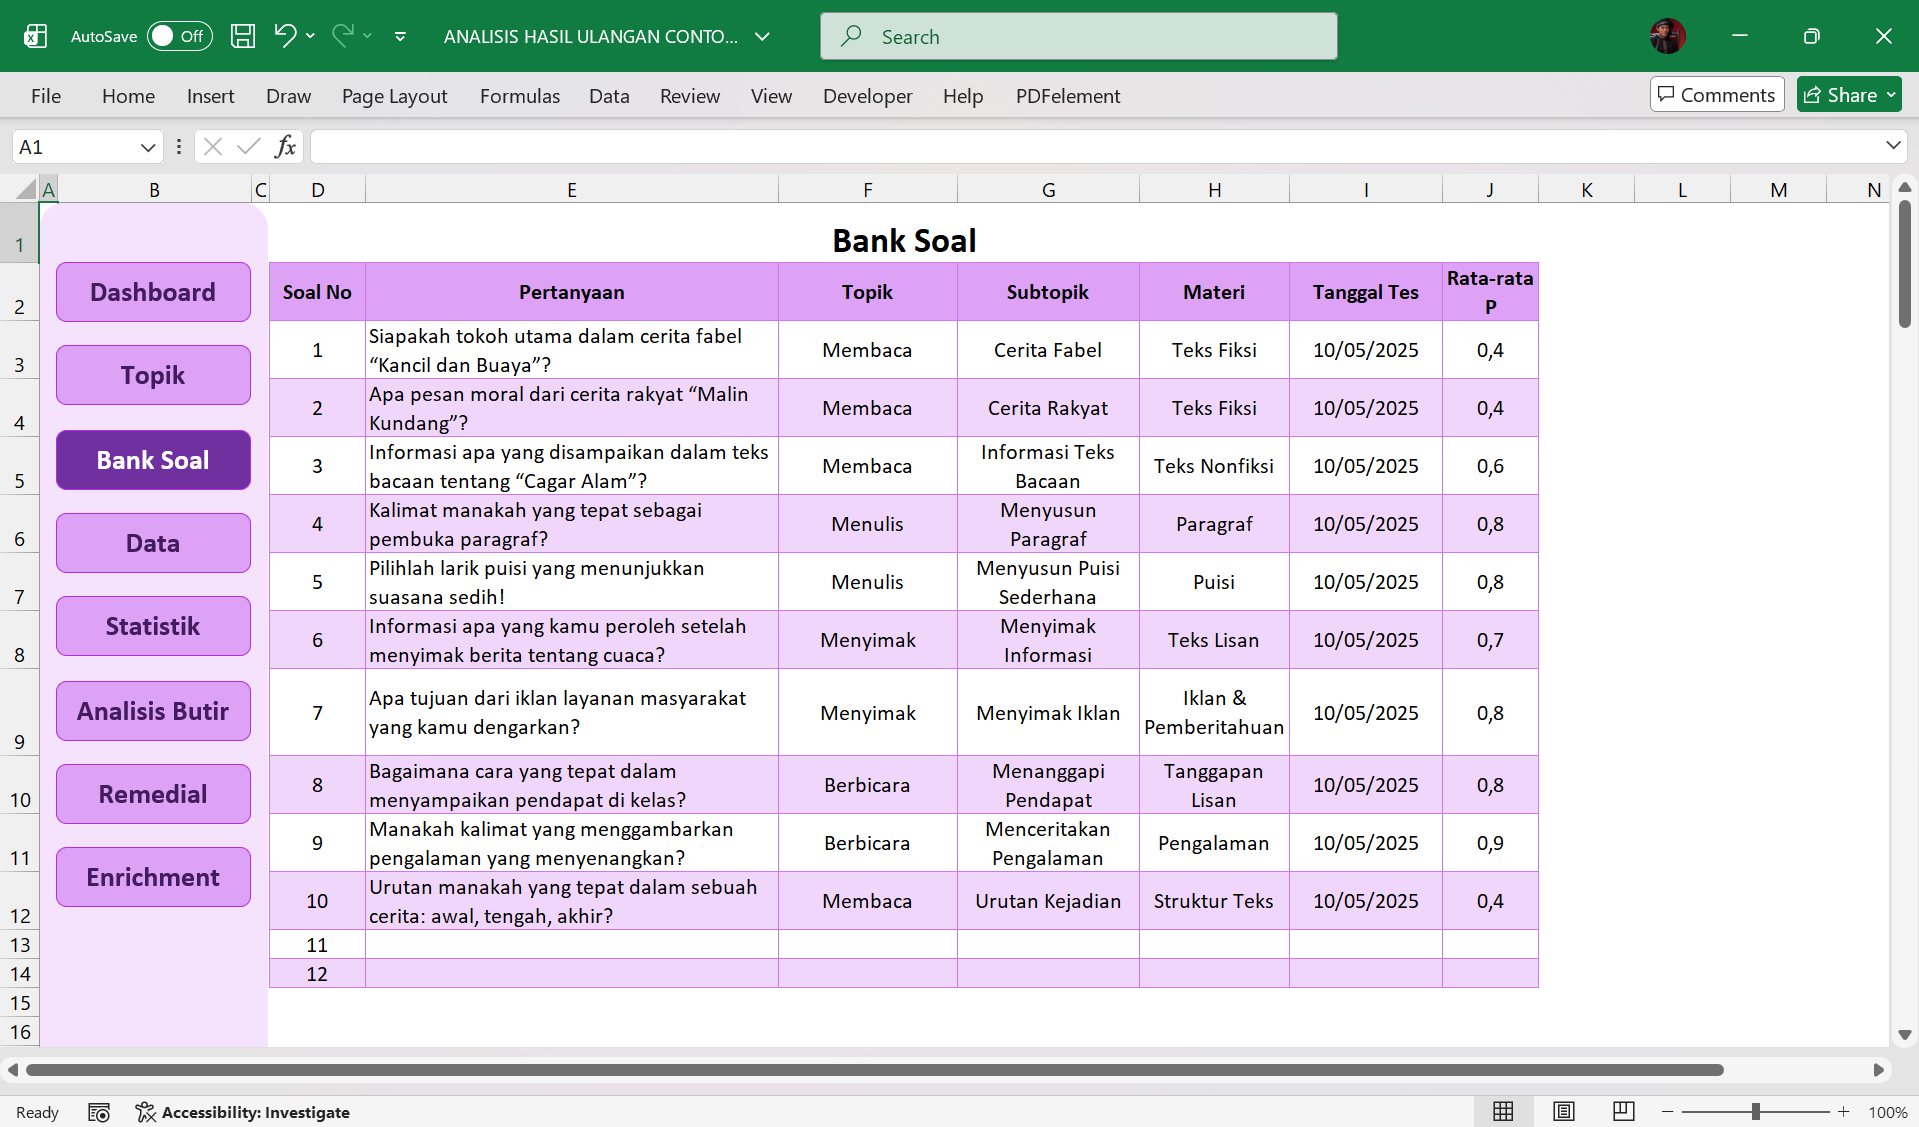This screenshot has height=1127, width=1919.
Task: Open the Undo history dropdown arrow
Action: click(x=311, y=36)
